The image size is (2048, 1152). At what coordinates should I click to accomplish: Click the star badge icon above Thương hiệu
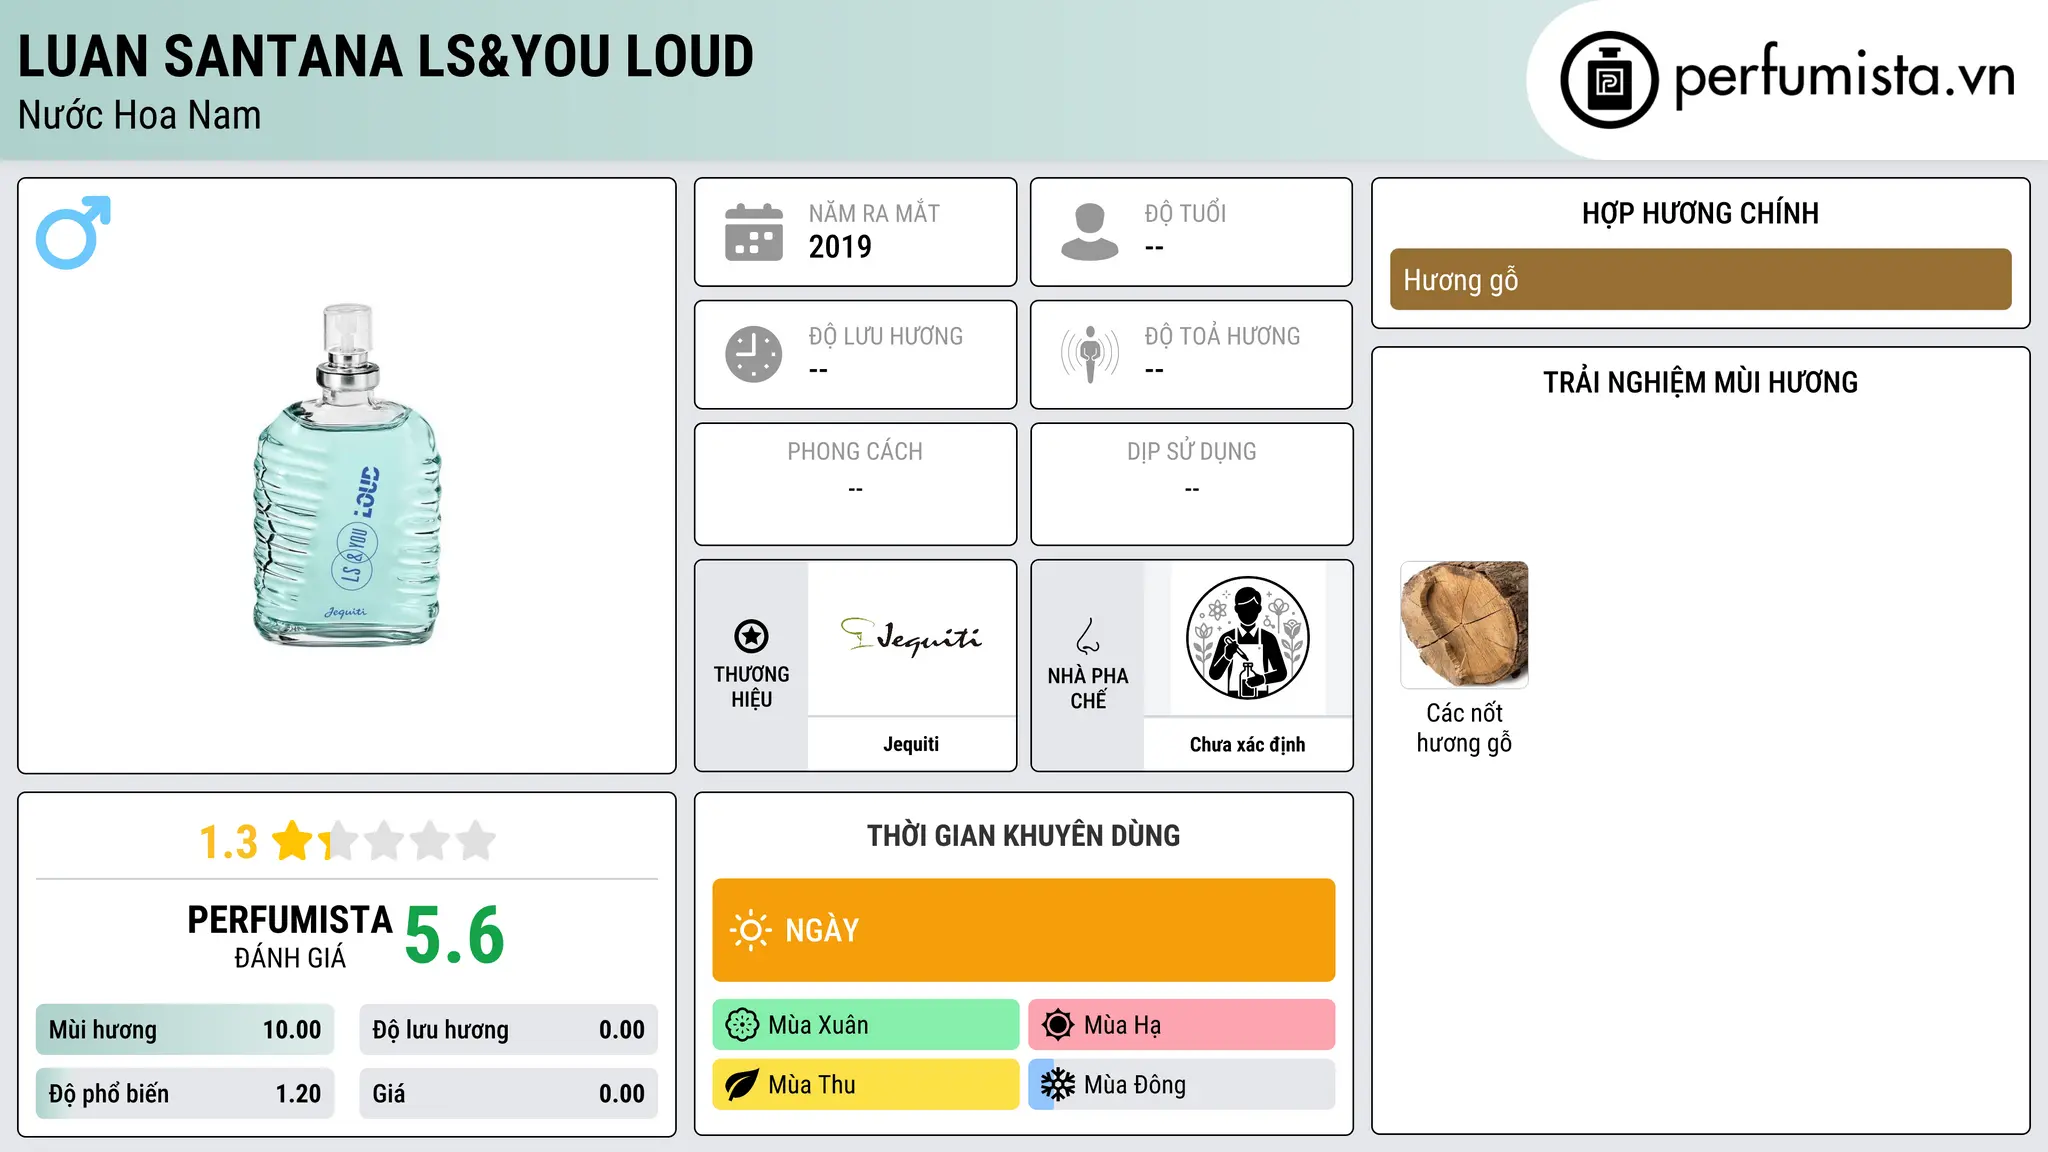751,636
